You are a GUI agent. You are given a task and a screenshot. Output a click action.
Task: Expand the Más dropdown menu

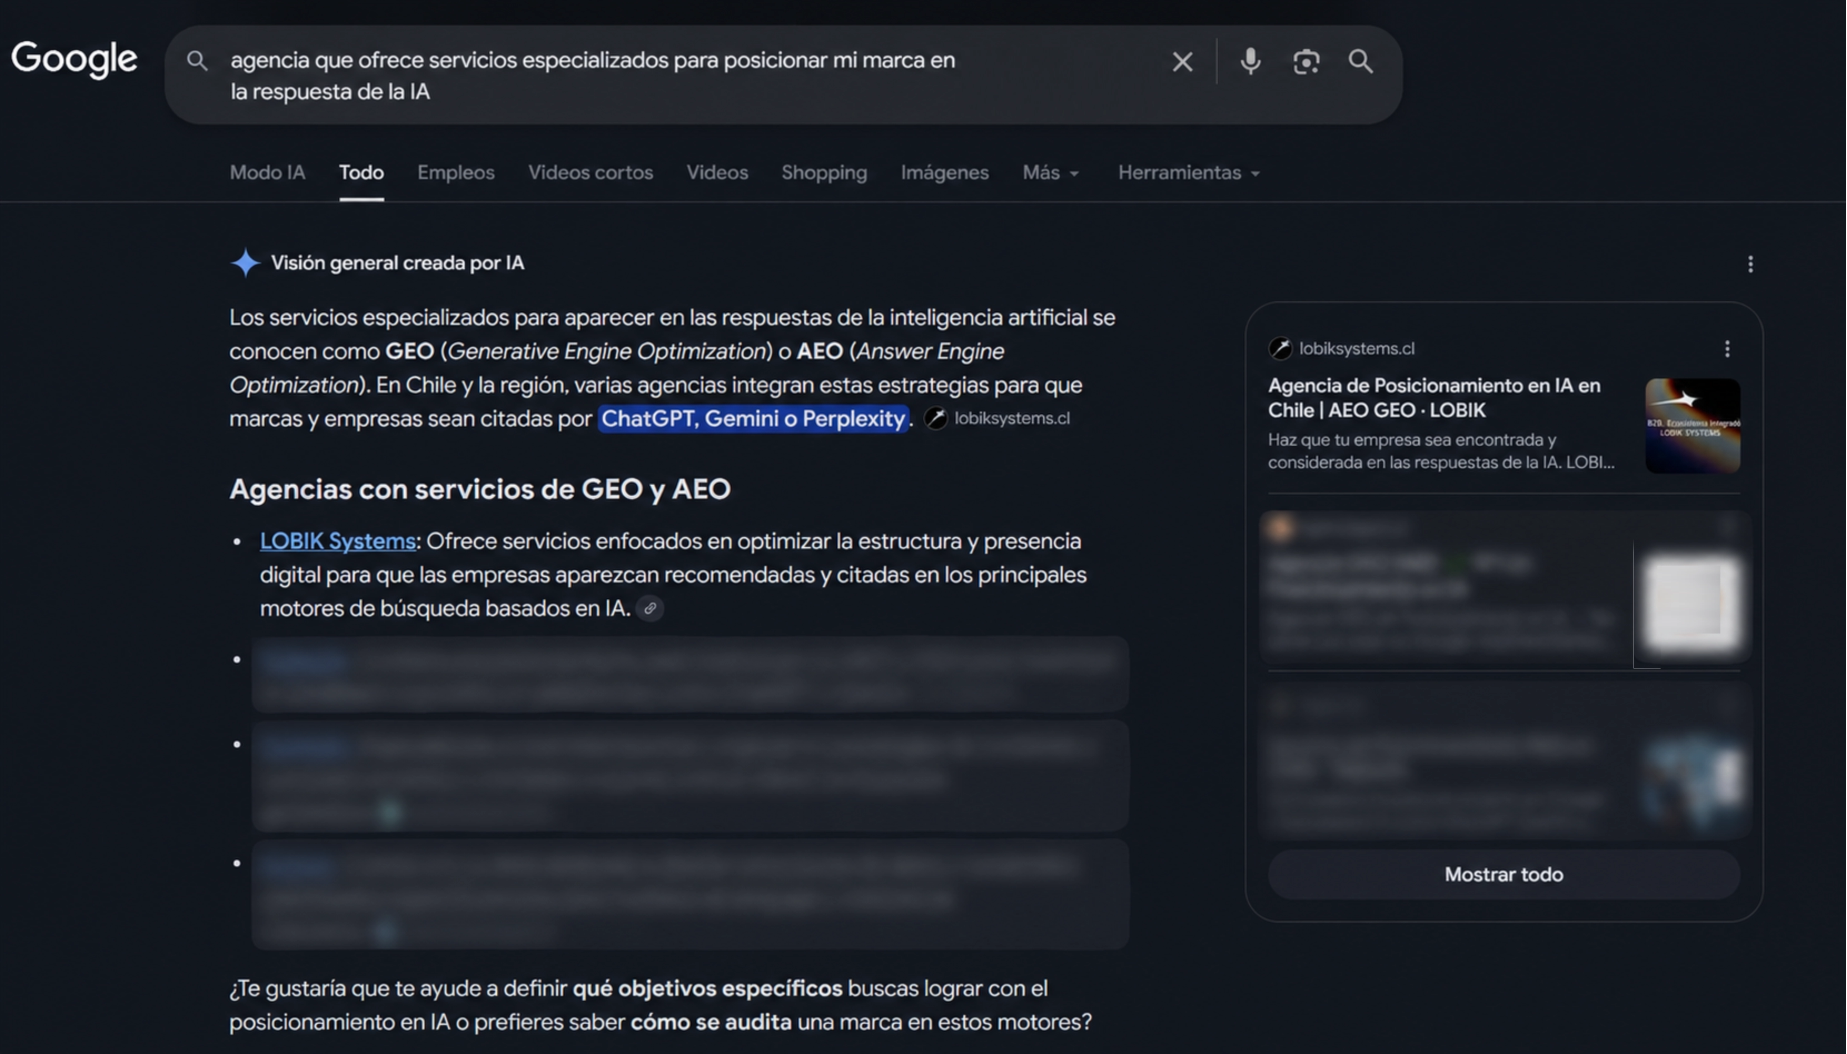1050,172
